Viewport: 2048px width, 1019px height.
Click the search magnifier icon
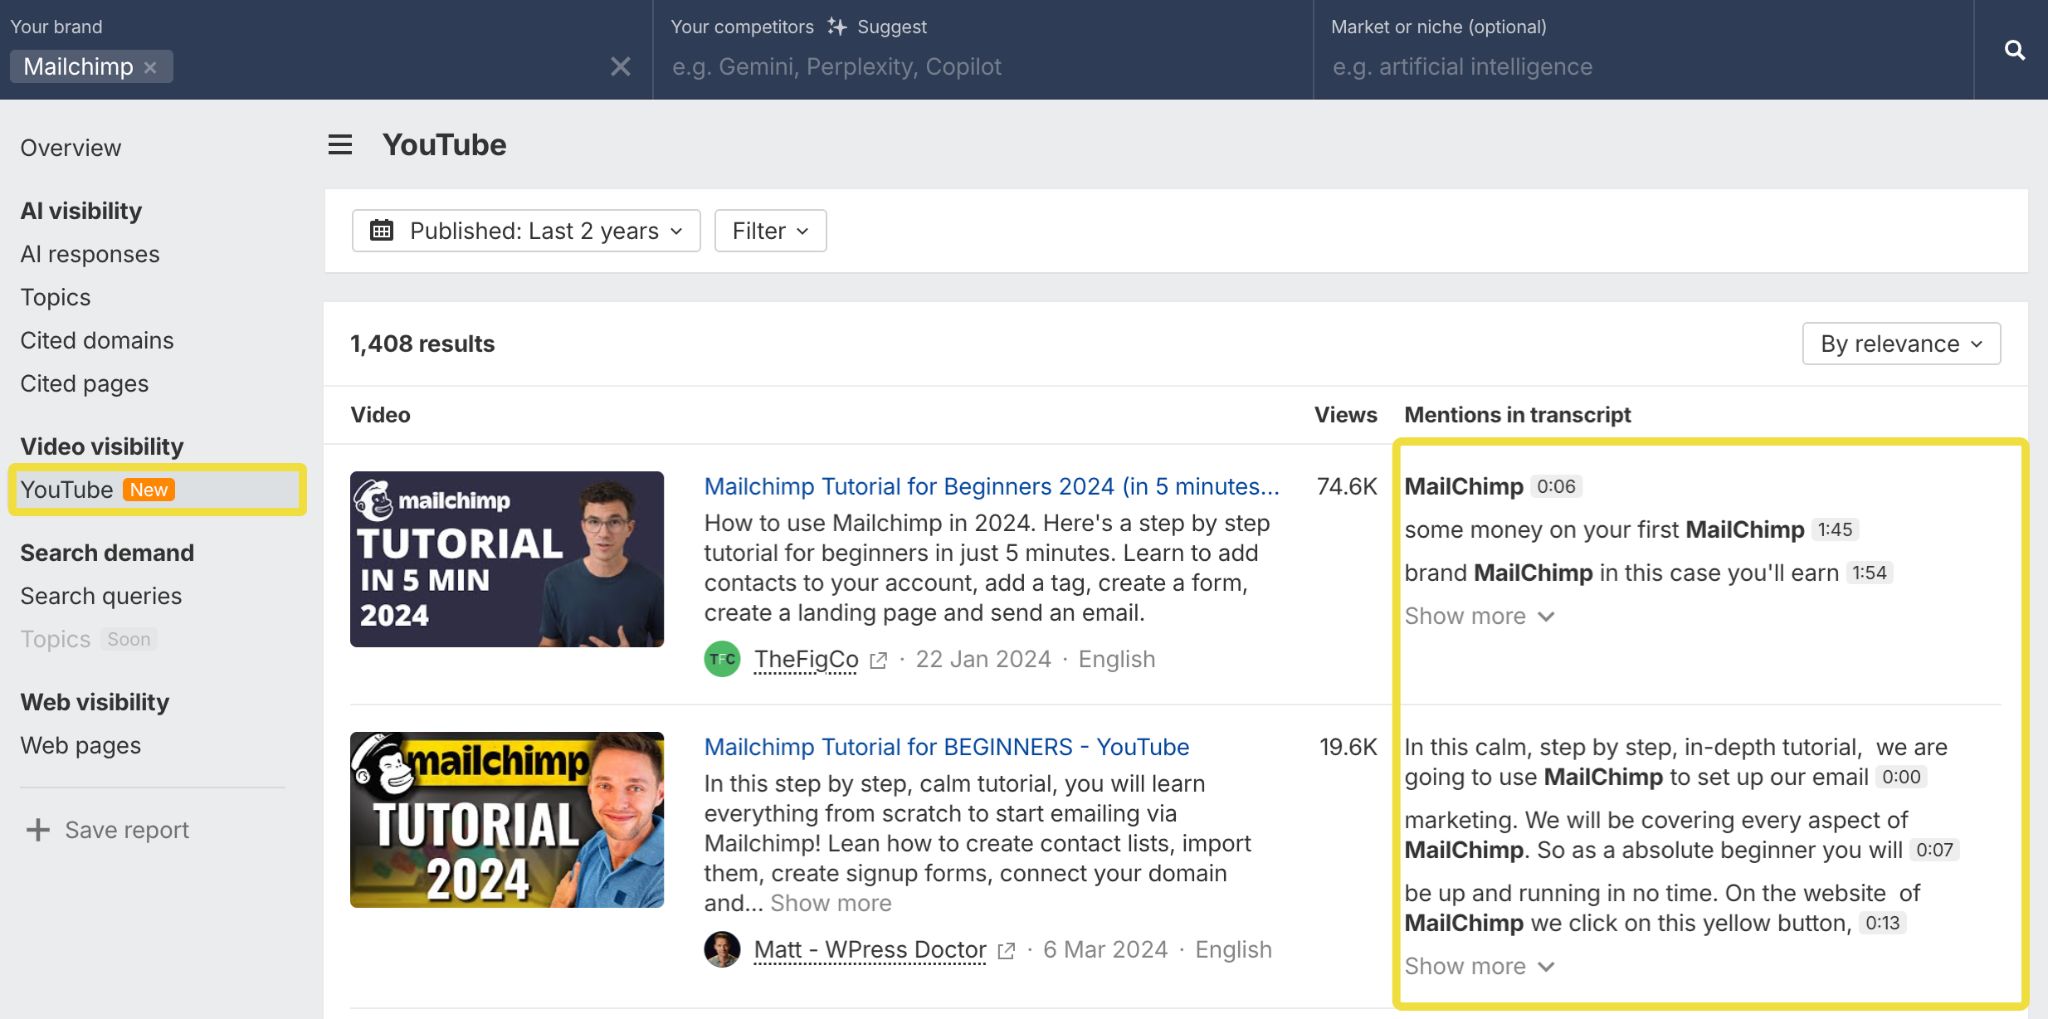pos(2014,50)
